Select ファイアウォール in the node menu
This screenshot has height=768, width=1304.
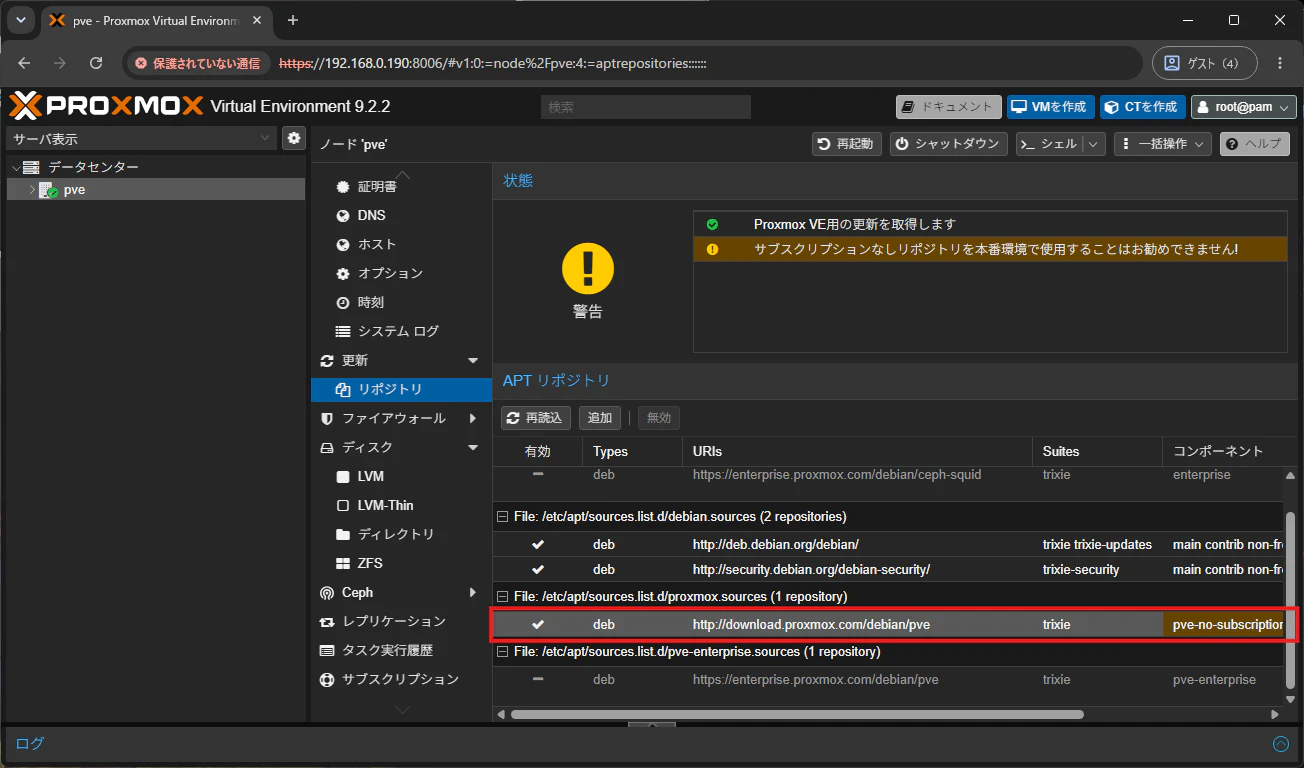coord(394,418)
